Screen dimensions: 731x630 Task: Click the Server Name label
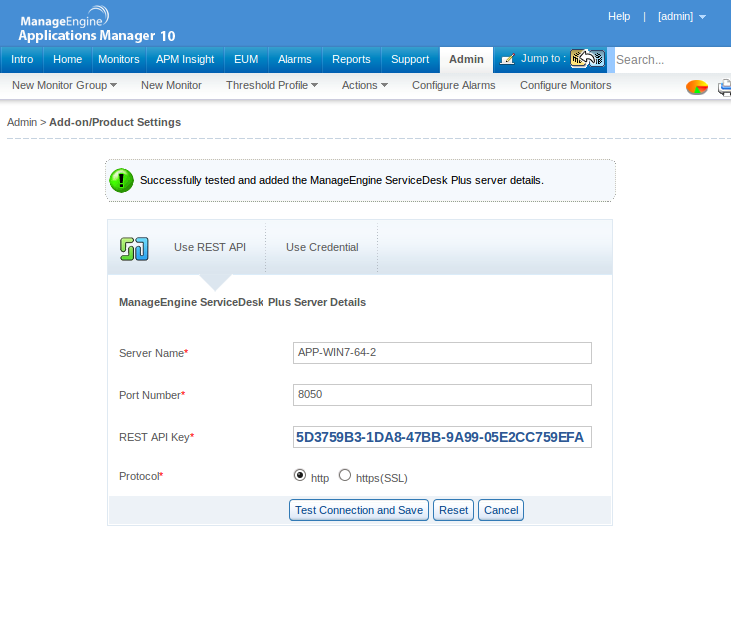coord(153,353)
